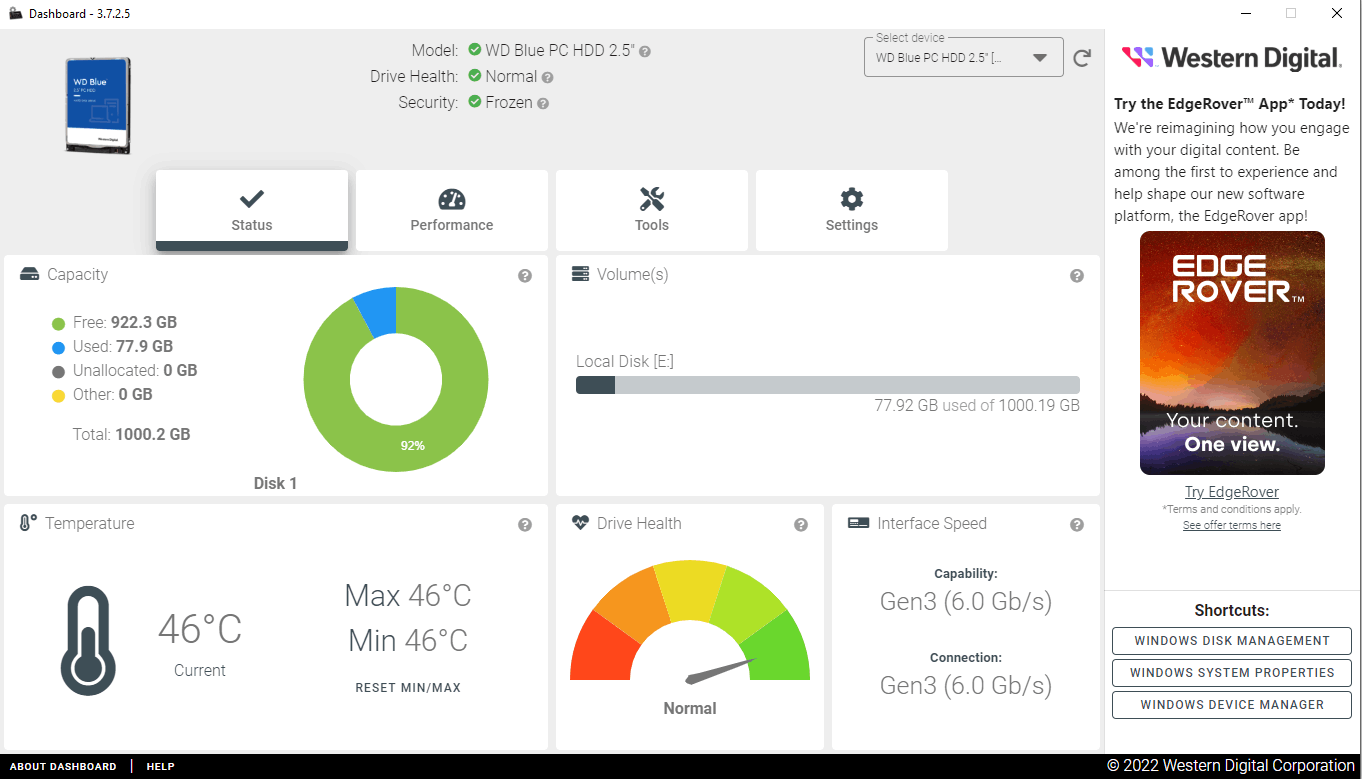Open Windows Disk Management shortcut
This screenshot has width=1362, height=779.
coord(1232,641)
